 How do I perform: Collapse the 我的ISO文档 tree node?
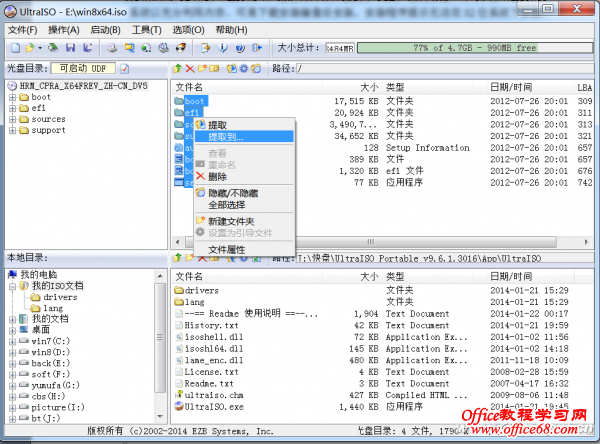13,286
